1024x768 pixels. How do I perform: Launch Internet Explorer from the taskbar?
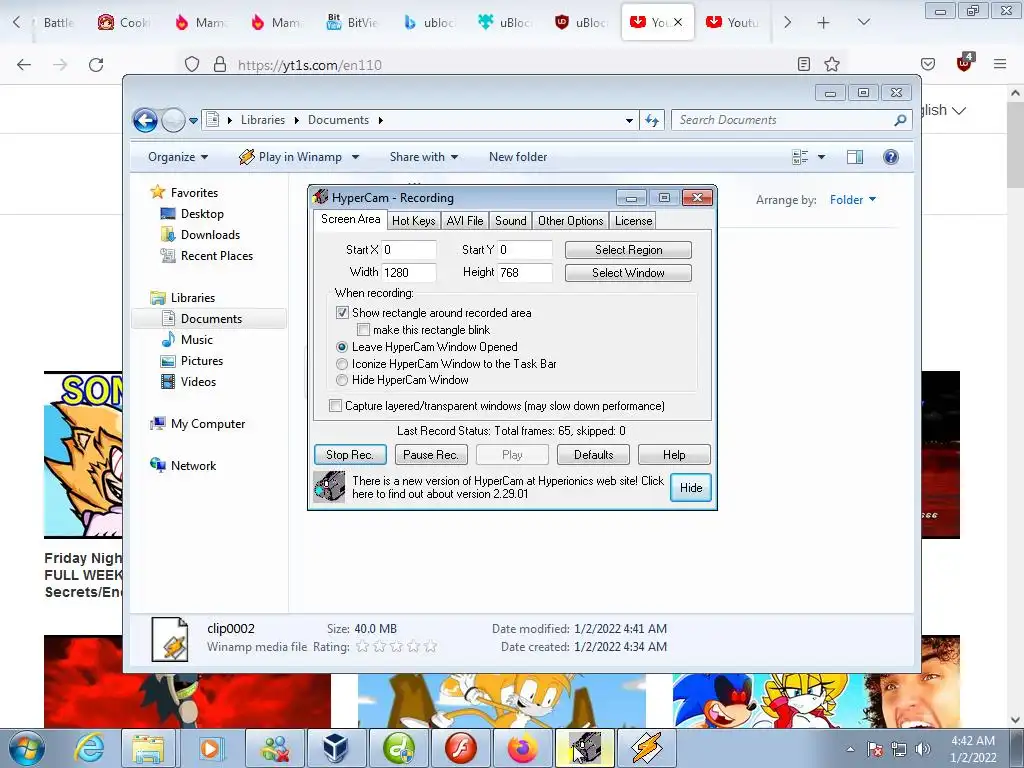(x=89, y=748)
